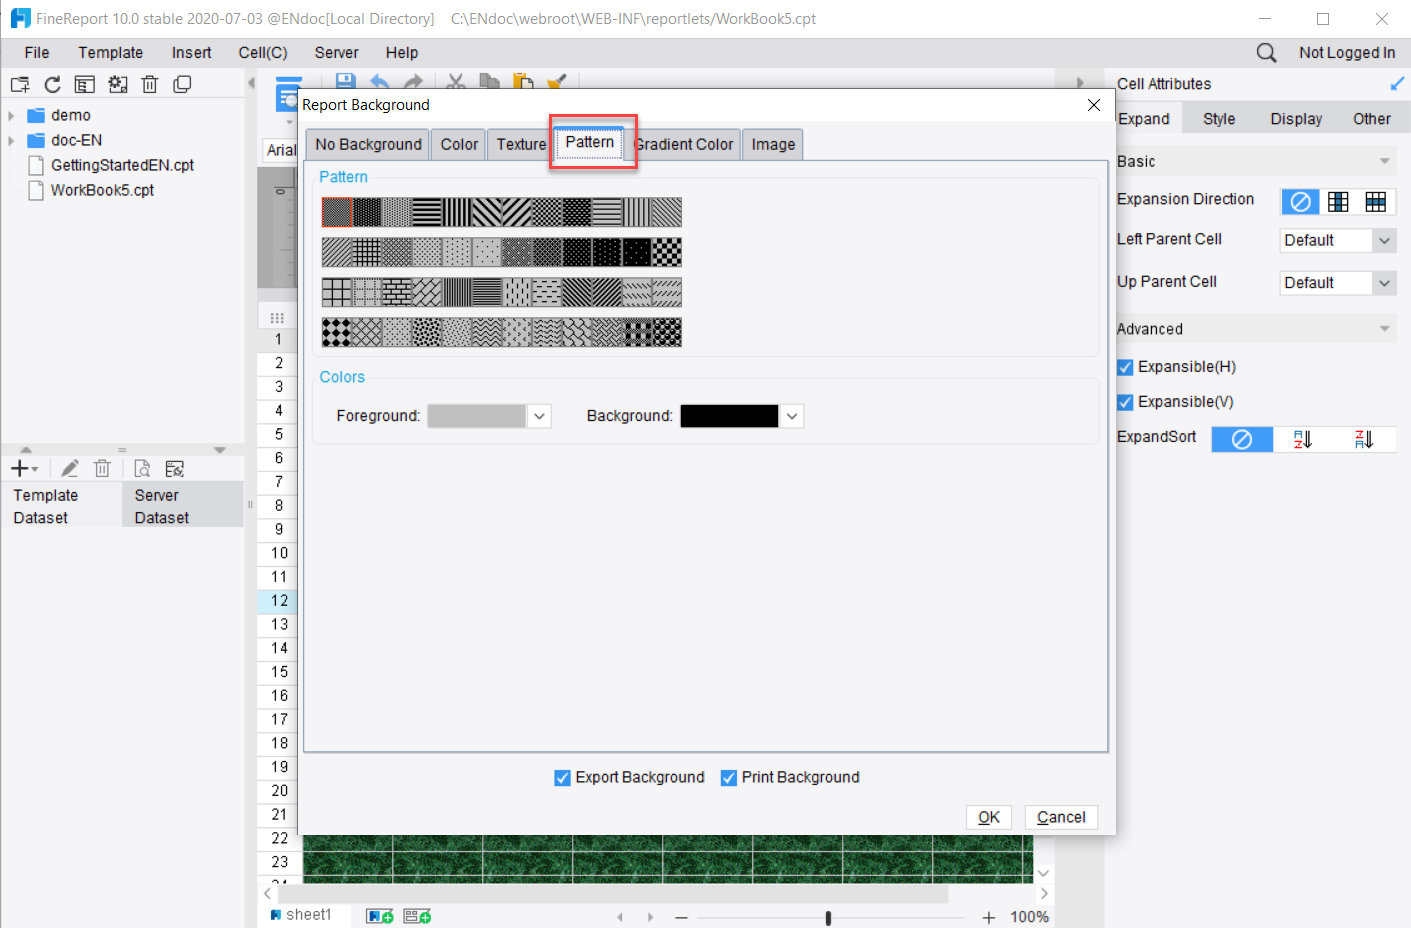Viewport: 1411px width, 928px height.
Task: Uncheck Print Background
Action: [x=728, y=777]
